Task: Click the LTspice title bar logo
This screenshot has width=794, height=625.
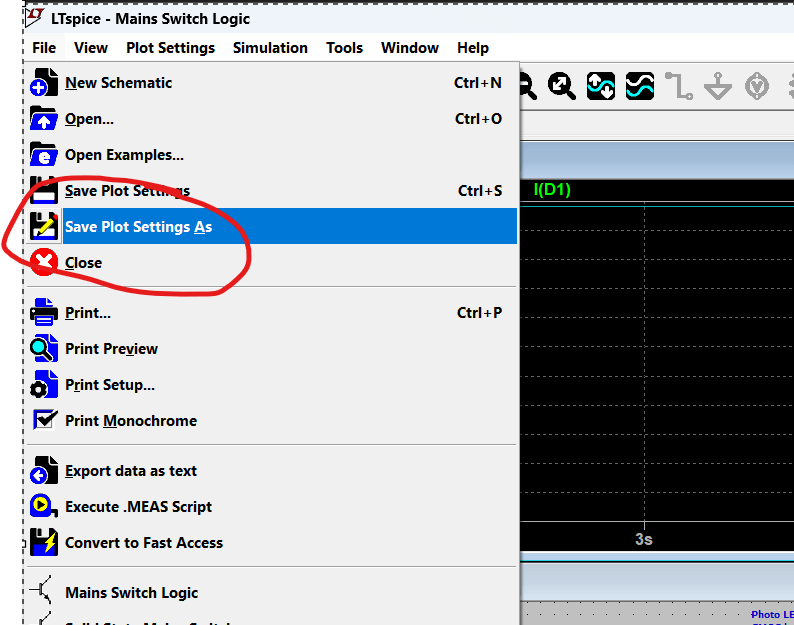Action: (34, 17)
